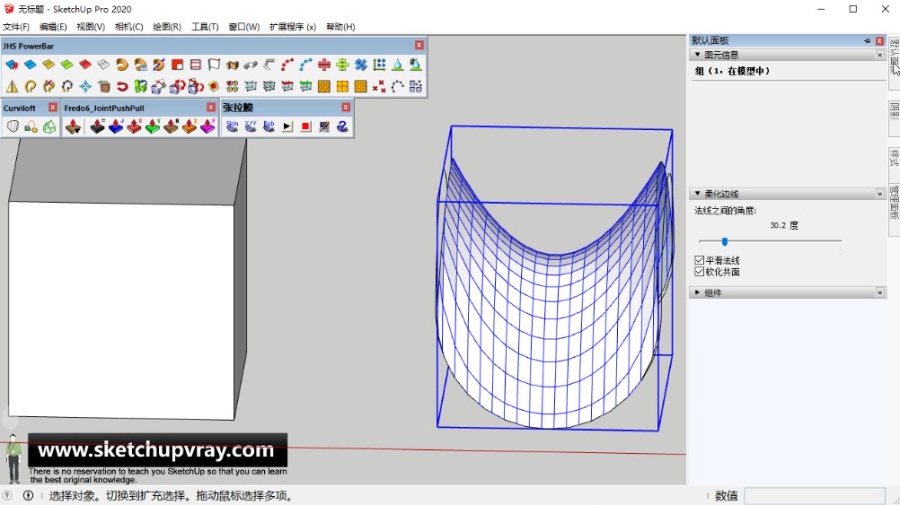Click the scattered red x marks icon in JHS PowerBar

(x=379, y=87)
